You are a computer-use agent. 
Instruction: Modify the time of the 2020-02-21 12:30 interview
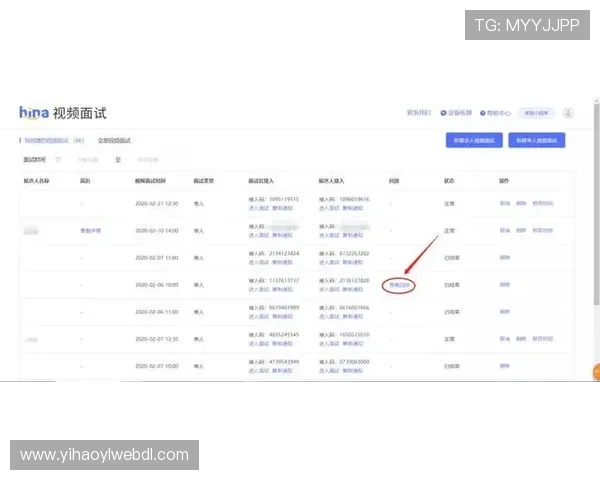[x=543, y=203]
